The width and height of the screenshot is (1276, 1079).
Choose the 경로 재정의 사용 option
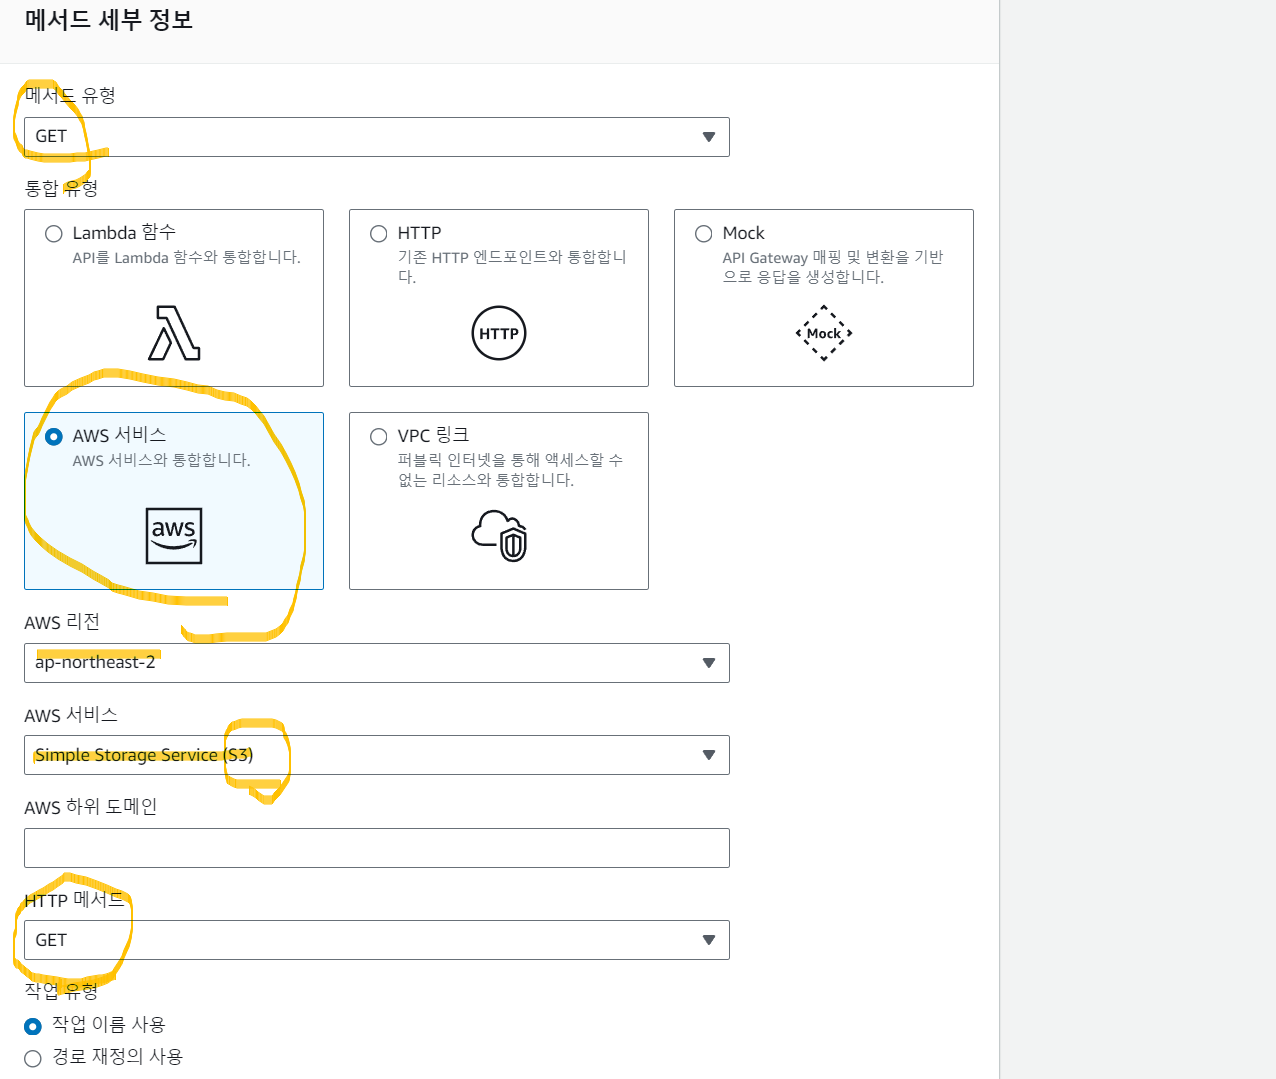33,1058
